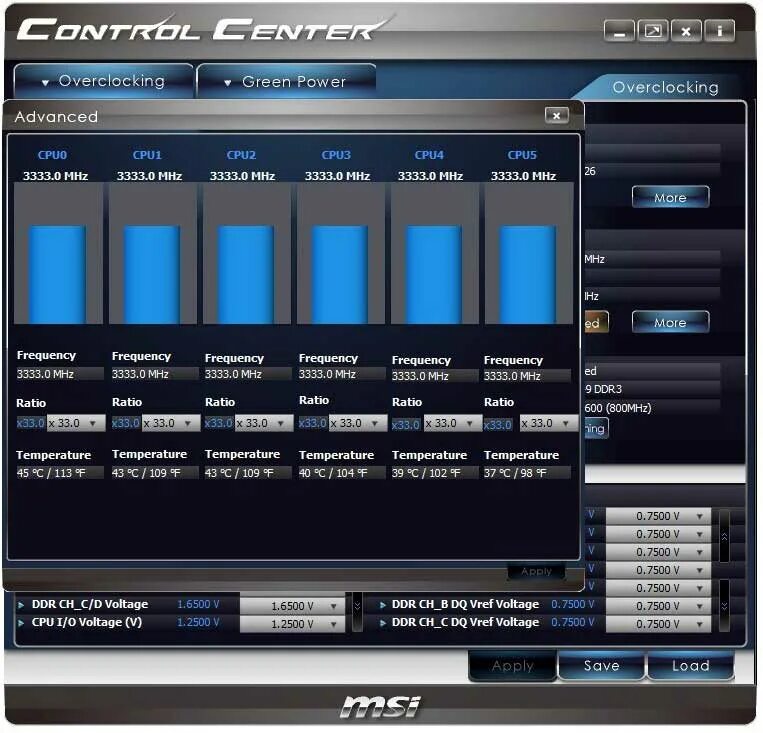Screen dimensions: 763x733
Task: Click the MSI logo at the bottom
Action: [381, 707]
